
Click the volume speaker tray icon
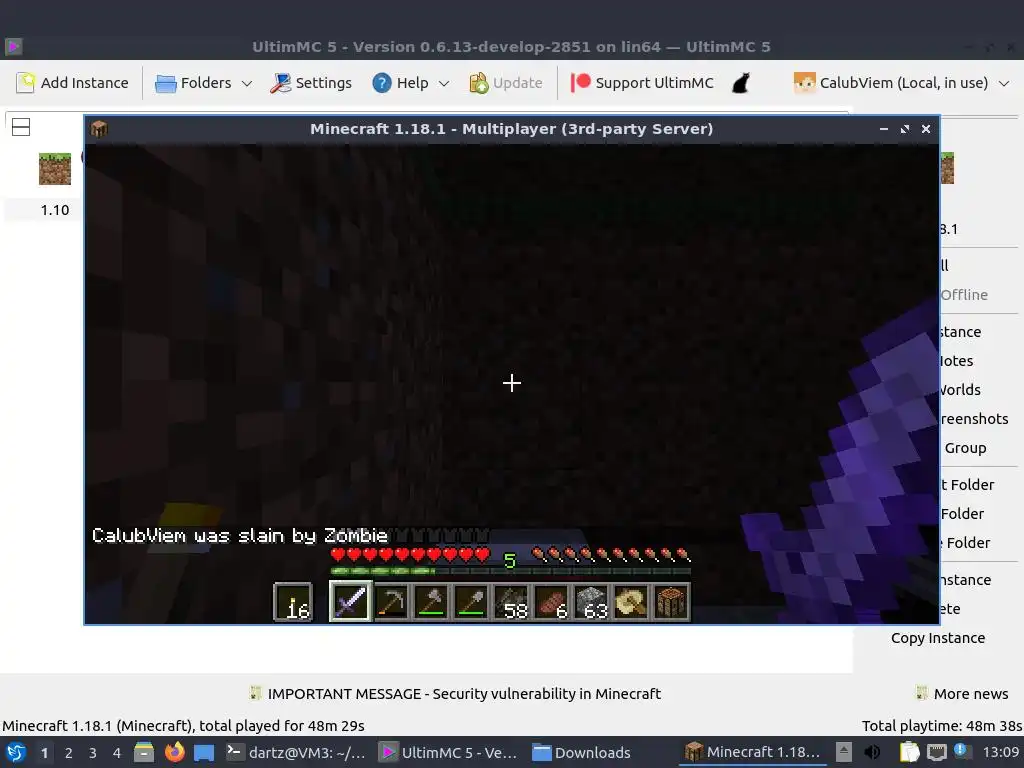pos(872,753)
